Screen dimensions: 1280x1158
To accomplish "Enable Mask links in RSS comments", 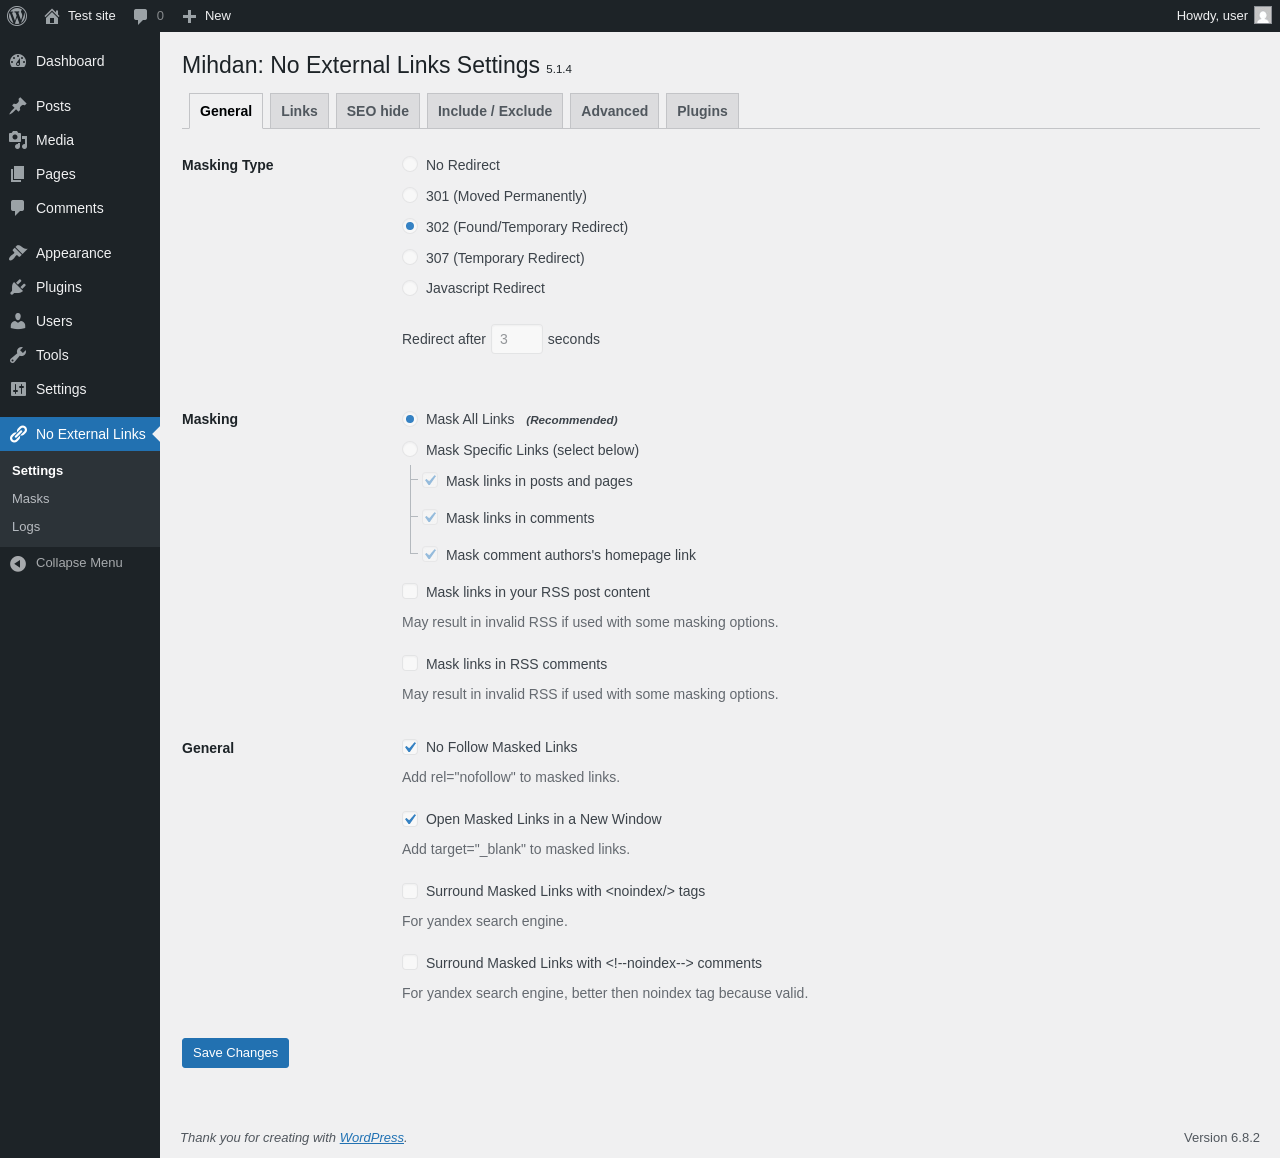I will (x=410, y=663).
